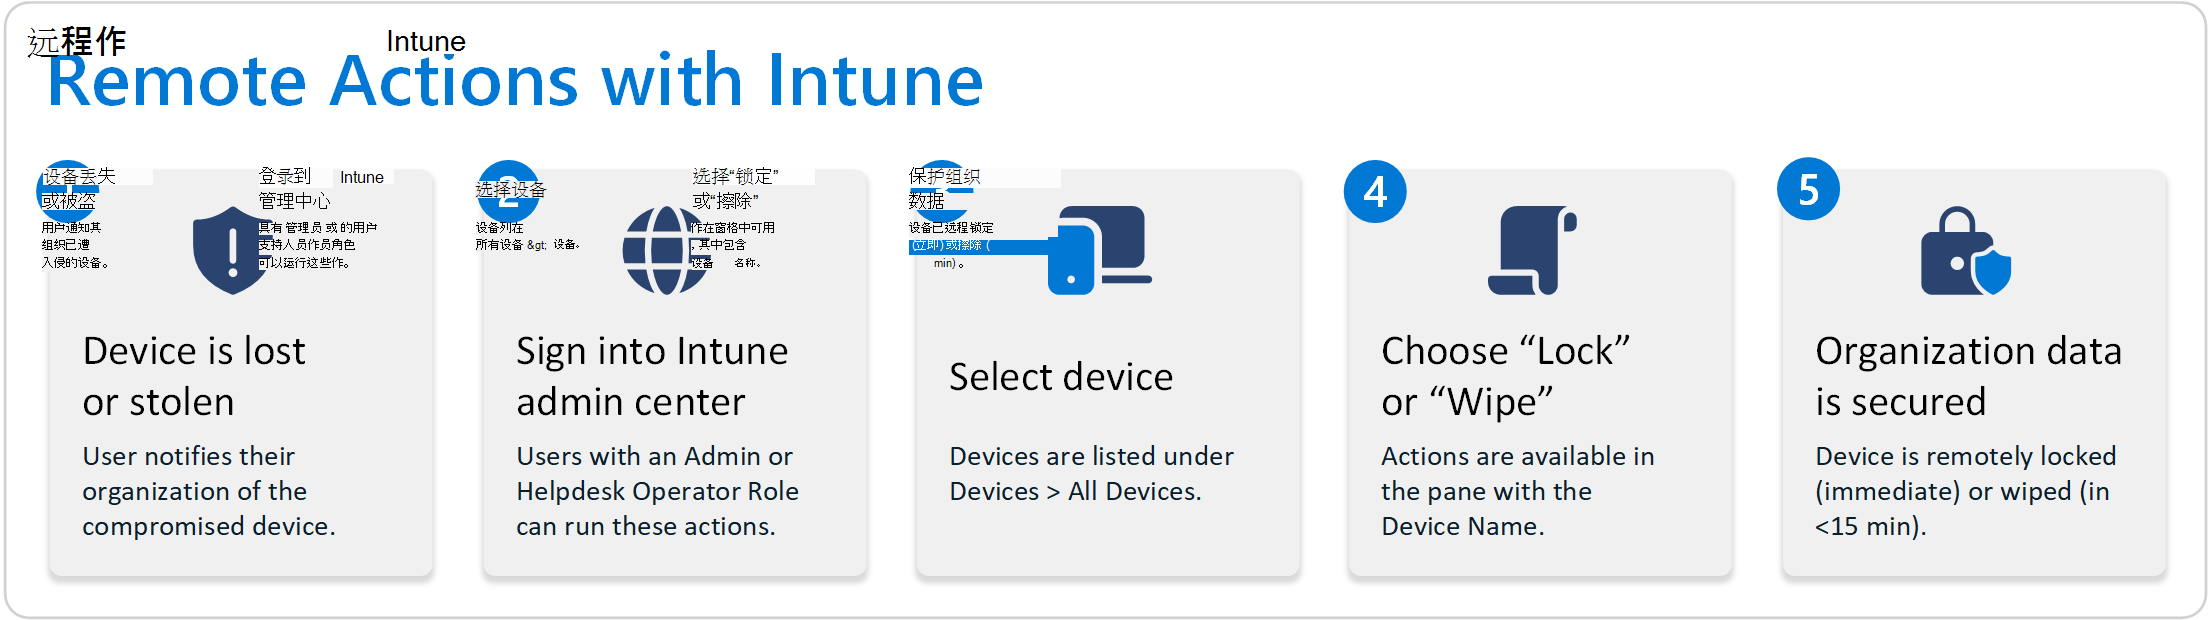Screen dimensions: 2211x620
Task: Select the "Select device" card heading
Action: tap(1061, 377)
